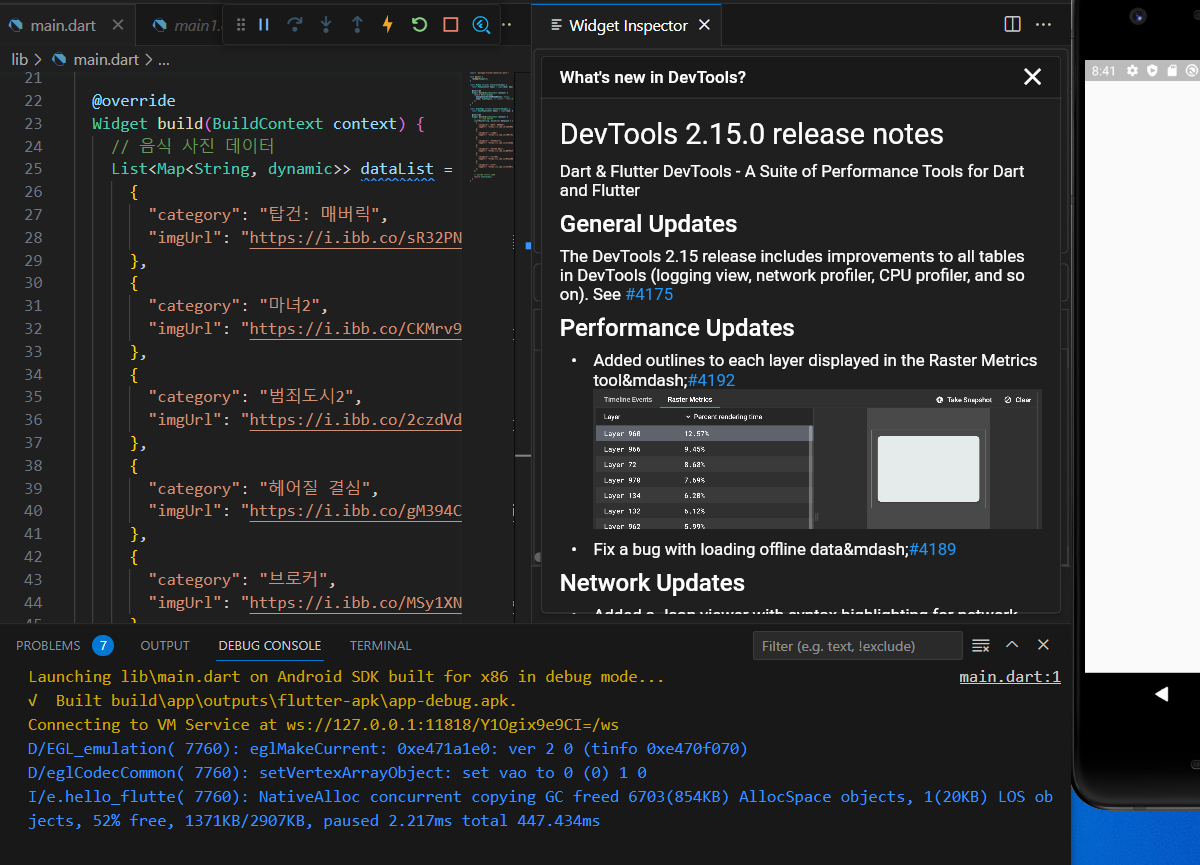Click the green Hot Restart icon

pyautogui.click(x=419, y=25)
